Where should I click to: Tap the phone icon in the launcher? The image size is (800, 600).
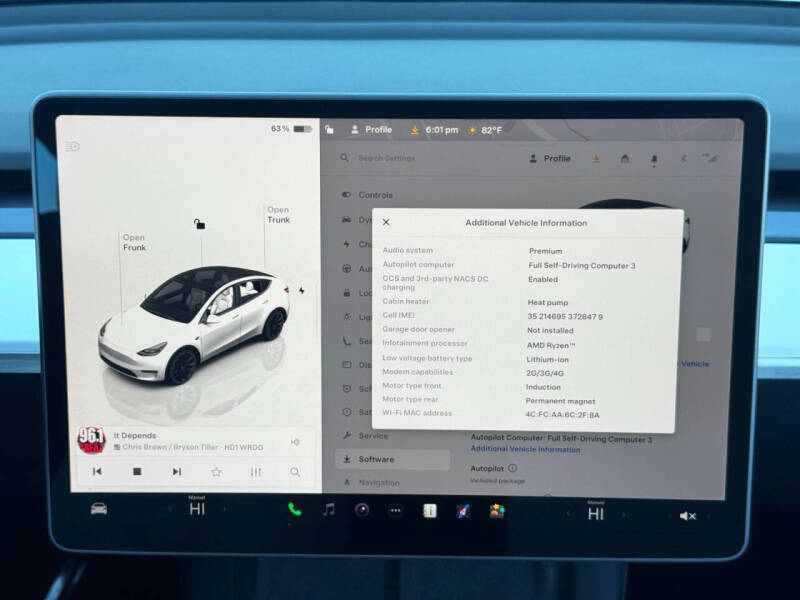(x=293, y=512)
